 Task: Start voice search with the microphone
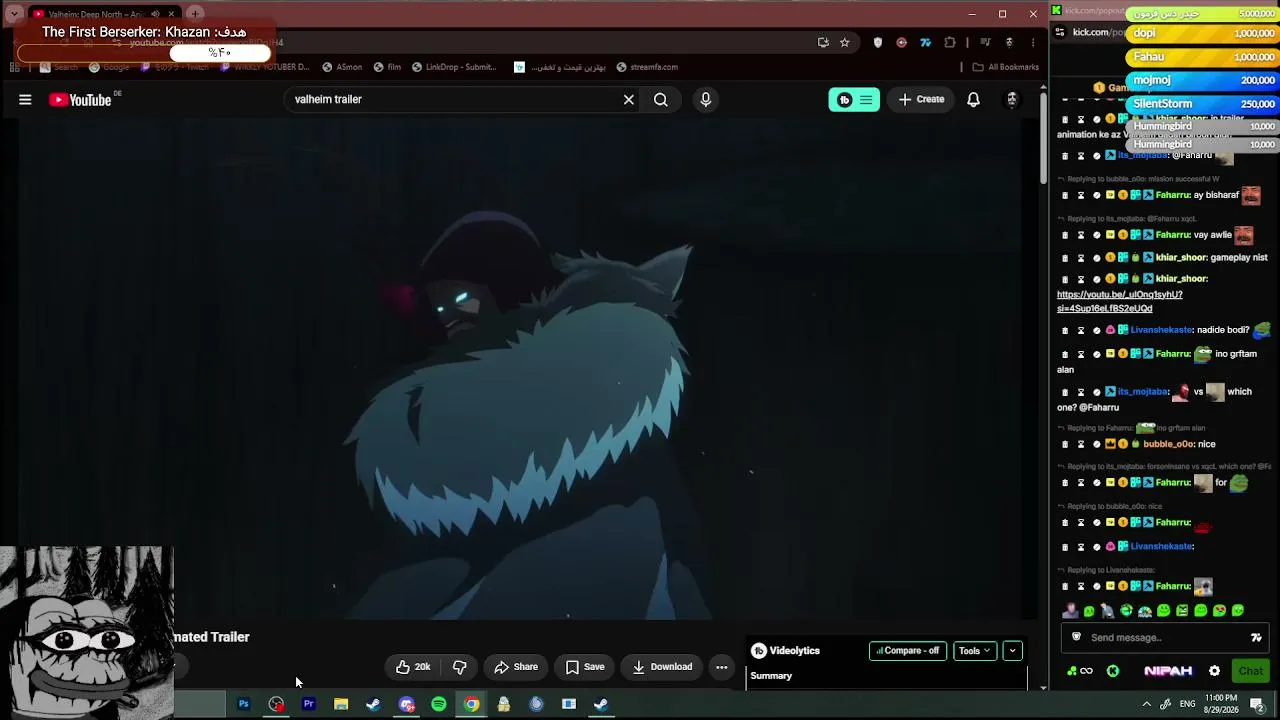(x=706, y=100)
